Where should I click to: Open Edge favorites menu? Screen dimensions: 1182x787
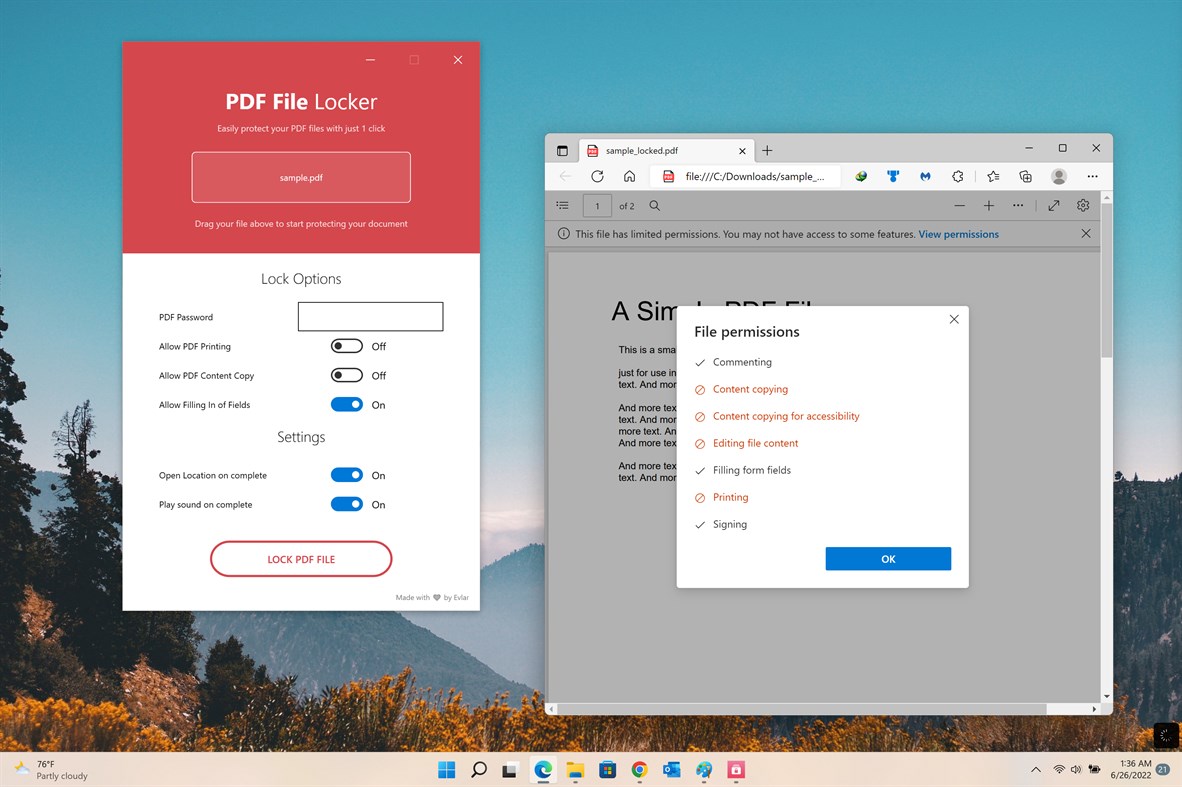click(992, 176)
